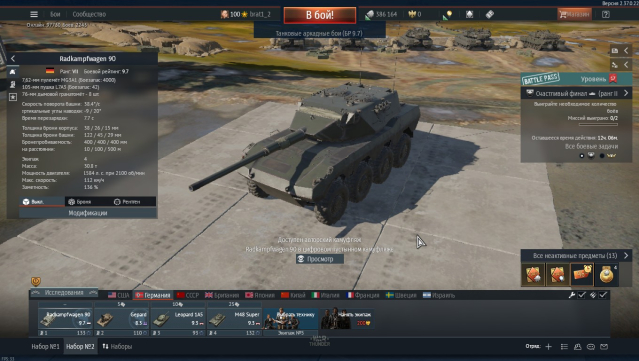Start battle with В бой! button

click(320, 15)
